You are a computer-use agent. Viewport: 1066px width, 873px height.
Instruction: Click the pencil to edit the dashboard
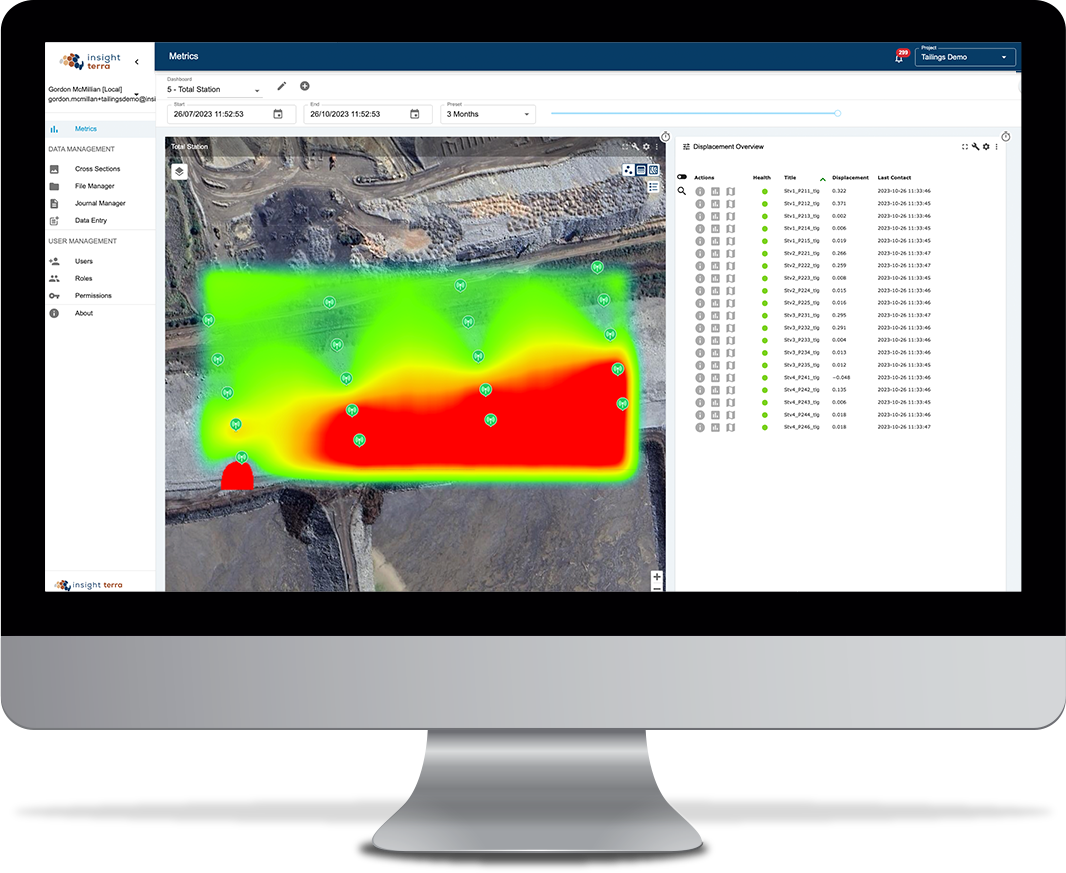[x=281, y=86]
